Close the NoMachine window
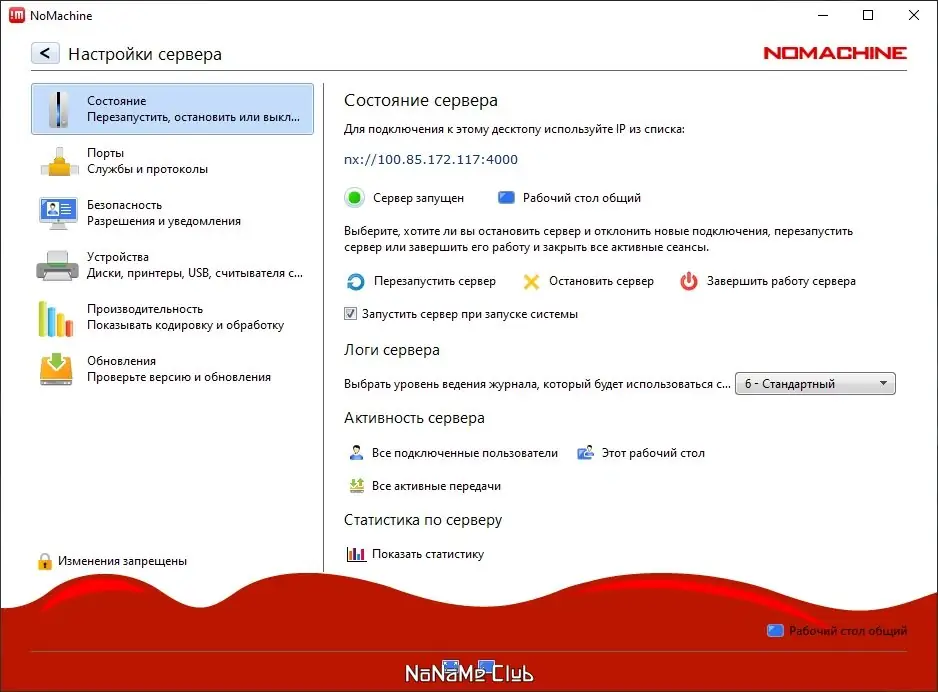This screenshot has width=938, height=692. click(913, 16)
